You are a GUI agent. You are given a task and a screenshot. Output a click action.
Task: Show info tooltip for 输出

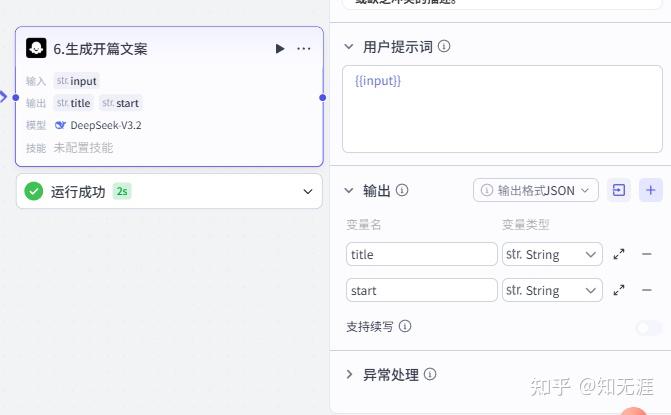tap(402, 190)
